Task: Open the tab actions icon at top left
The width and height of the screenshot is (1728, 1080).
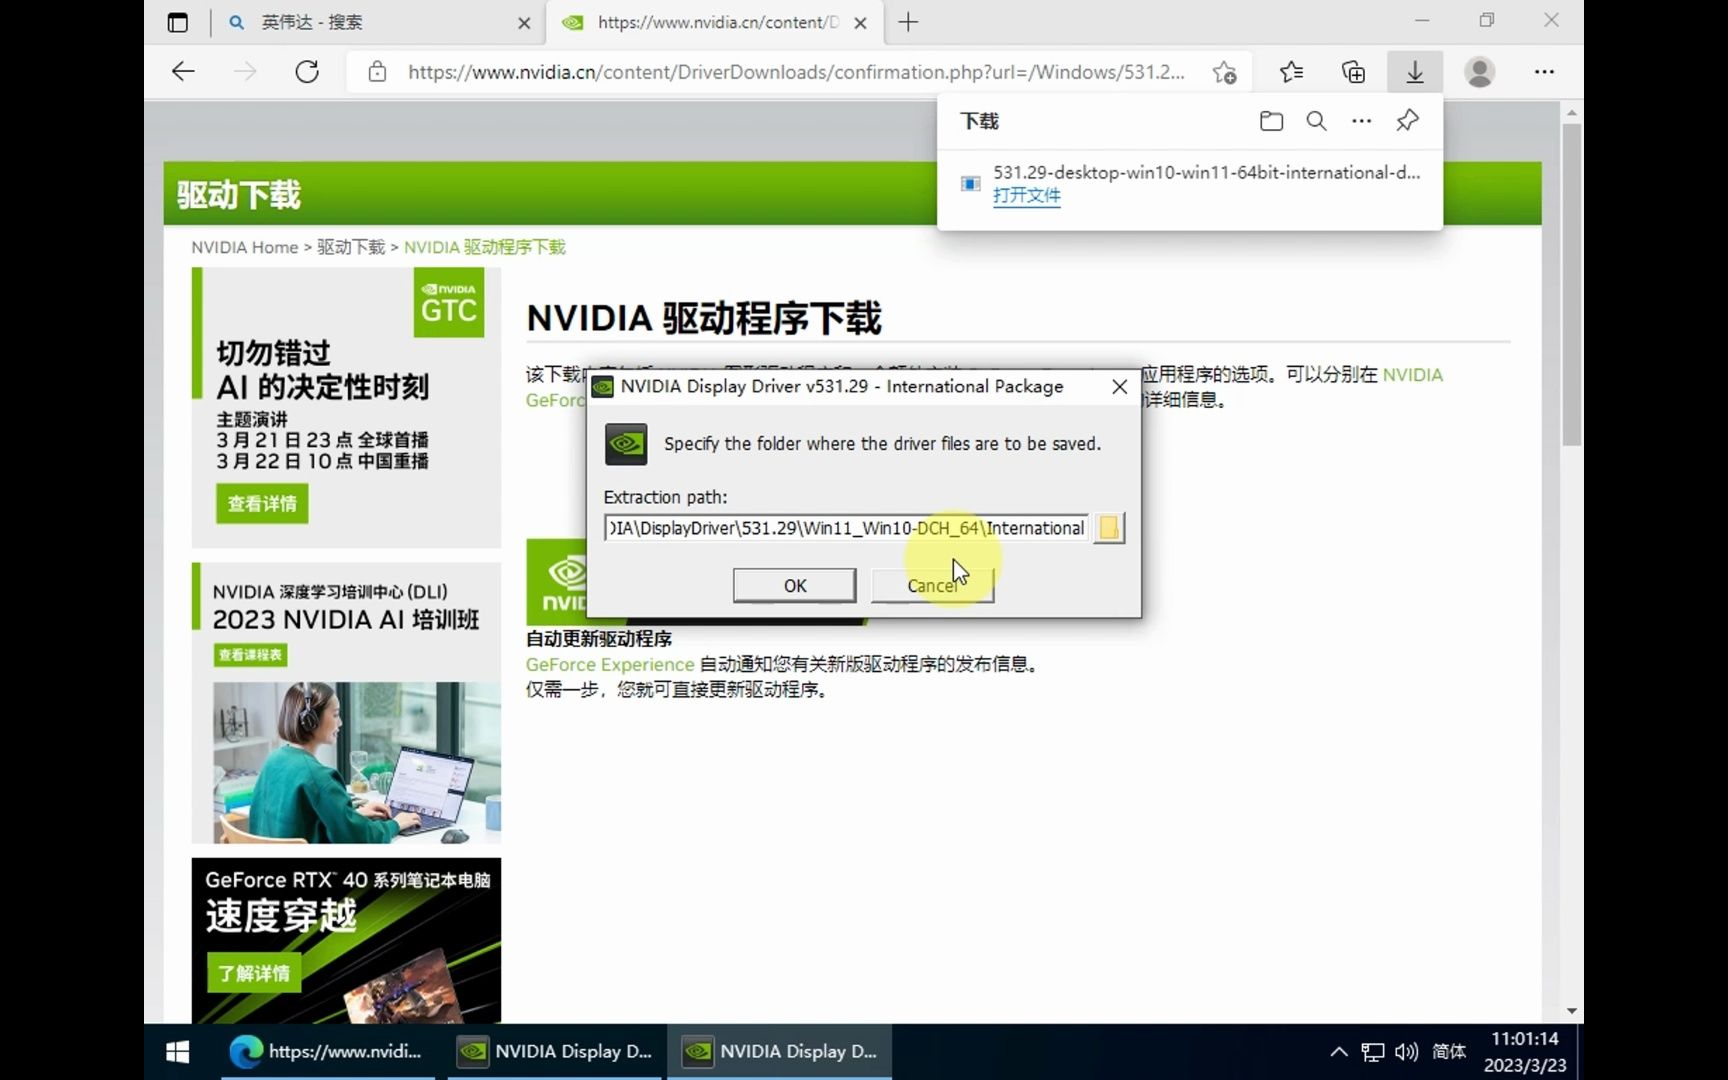Action: (x=177, y=21)
